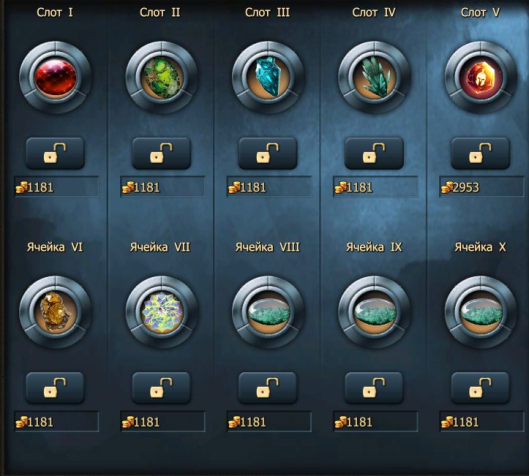The width and height of the screenshot is (529, 476).
Task: Unlock Слот I with the padlock button
Action: 55,153
